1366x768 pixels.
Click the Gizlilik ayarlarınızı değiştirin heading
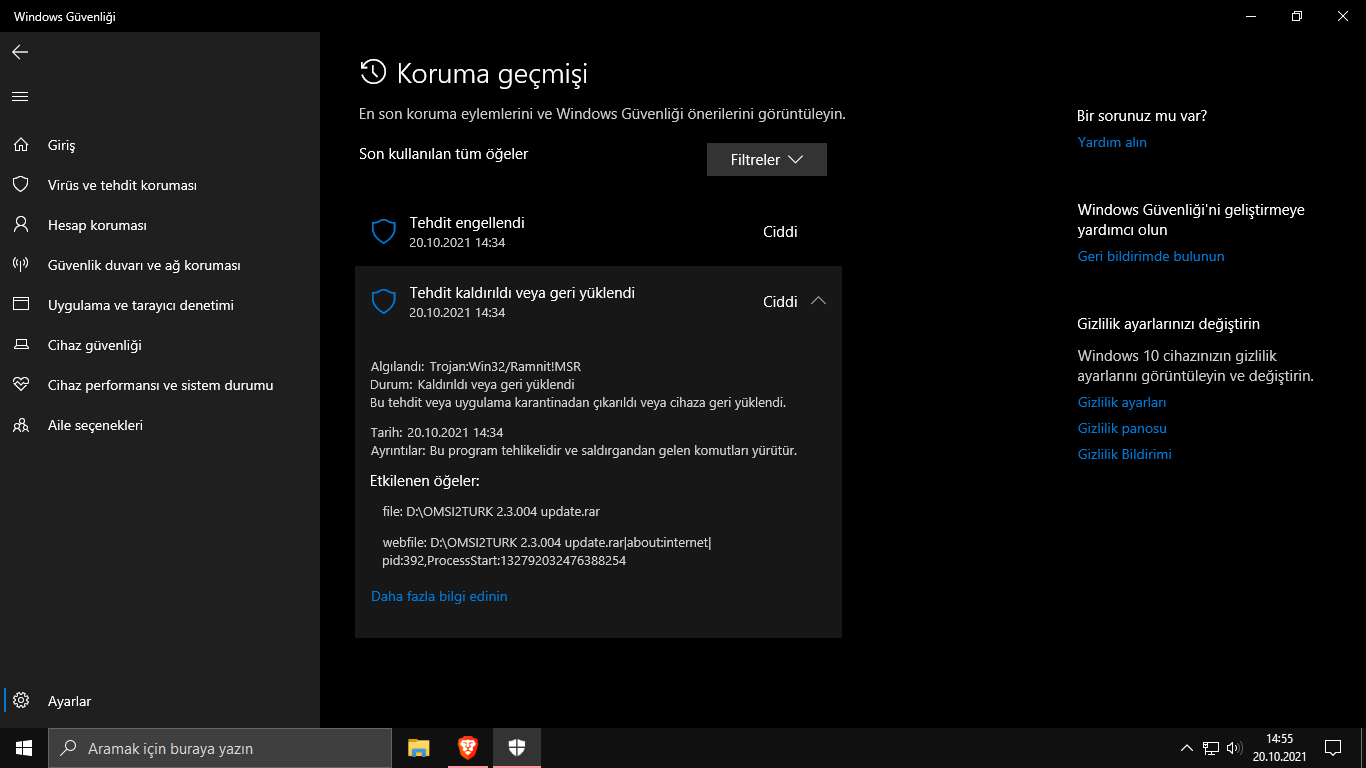1168,324
